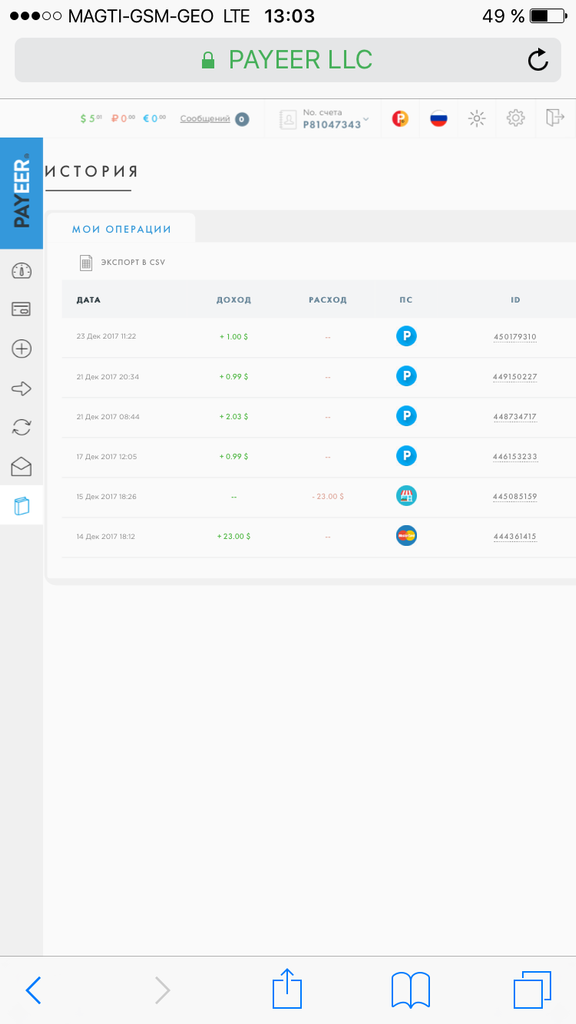Open transaction ID 450179310
The height and width of the screenshot is (1024, 576).
(x=515, y=337)
